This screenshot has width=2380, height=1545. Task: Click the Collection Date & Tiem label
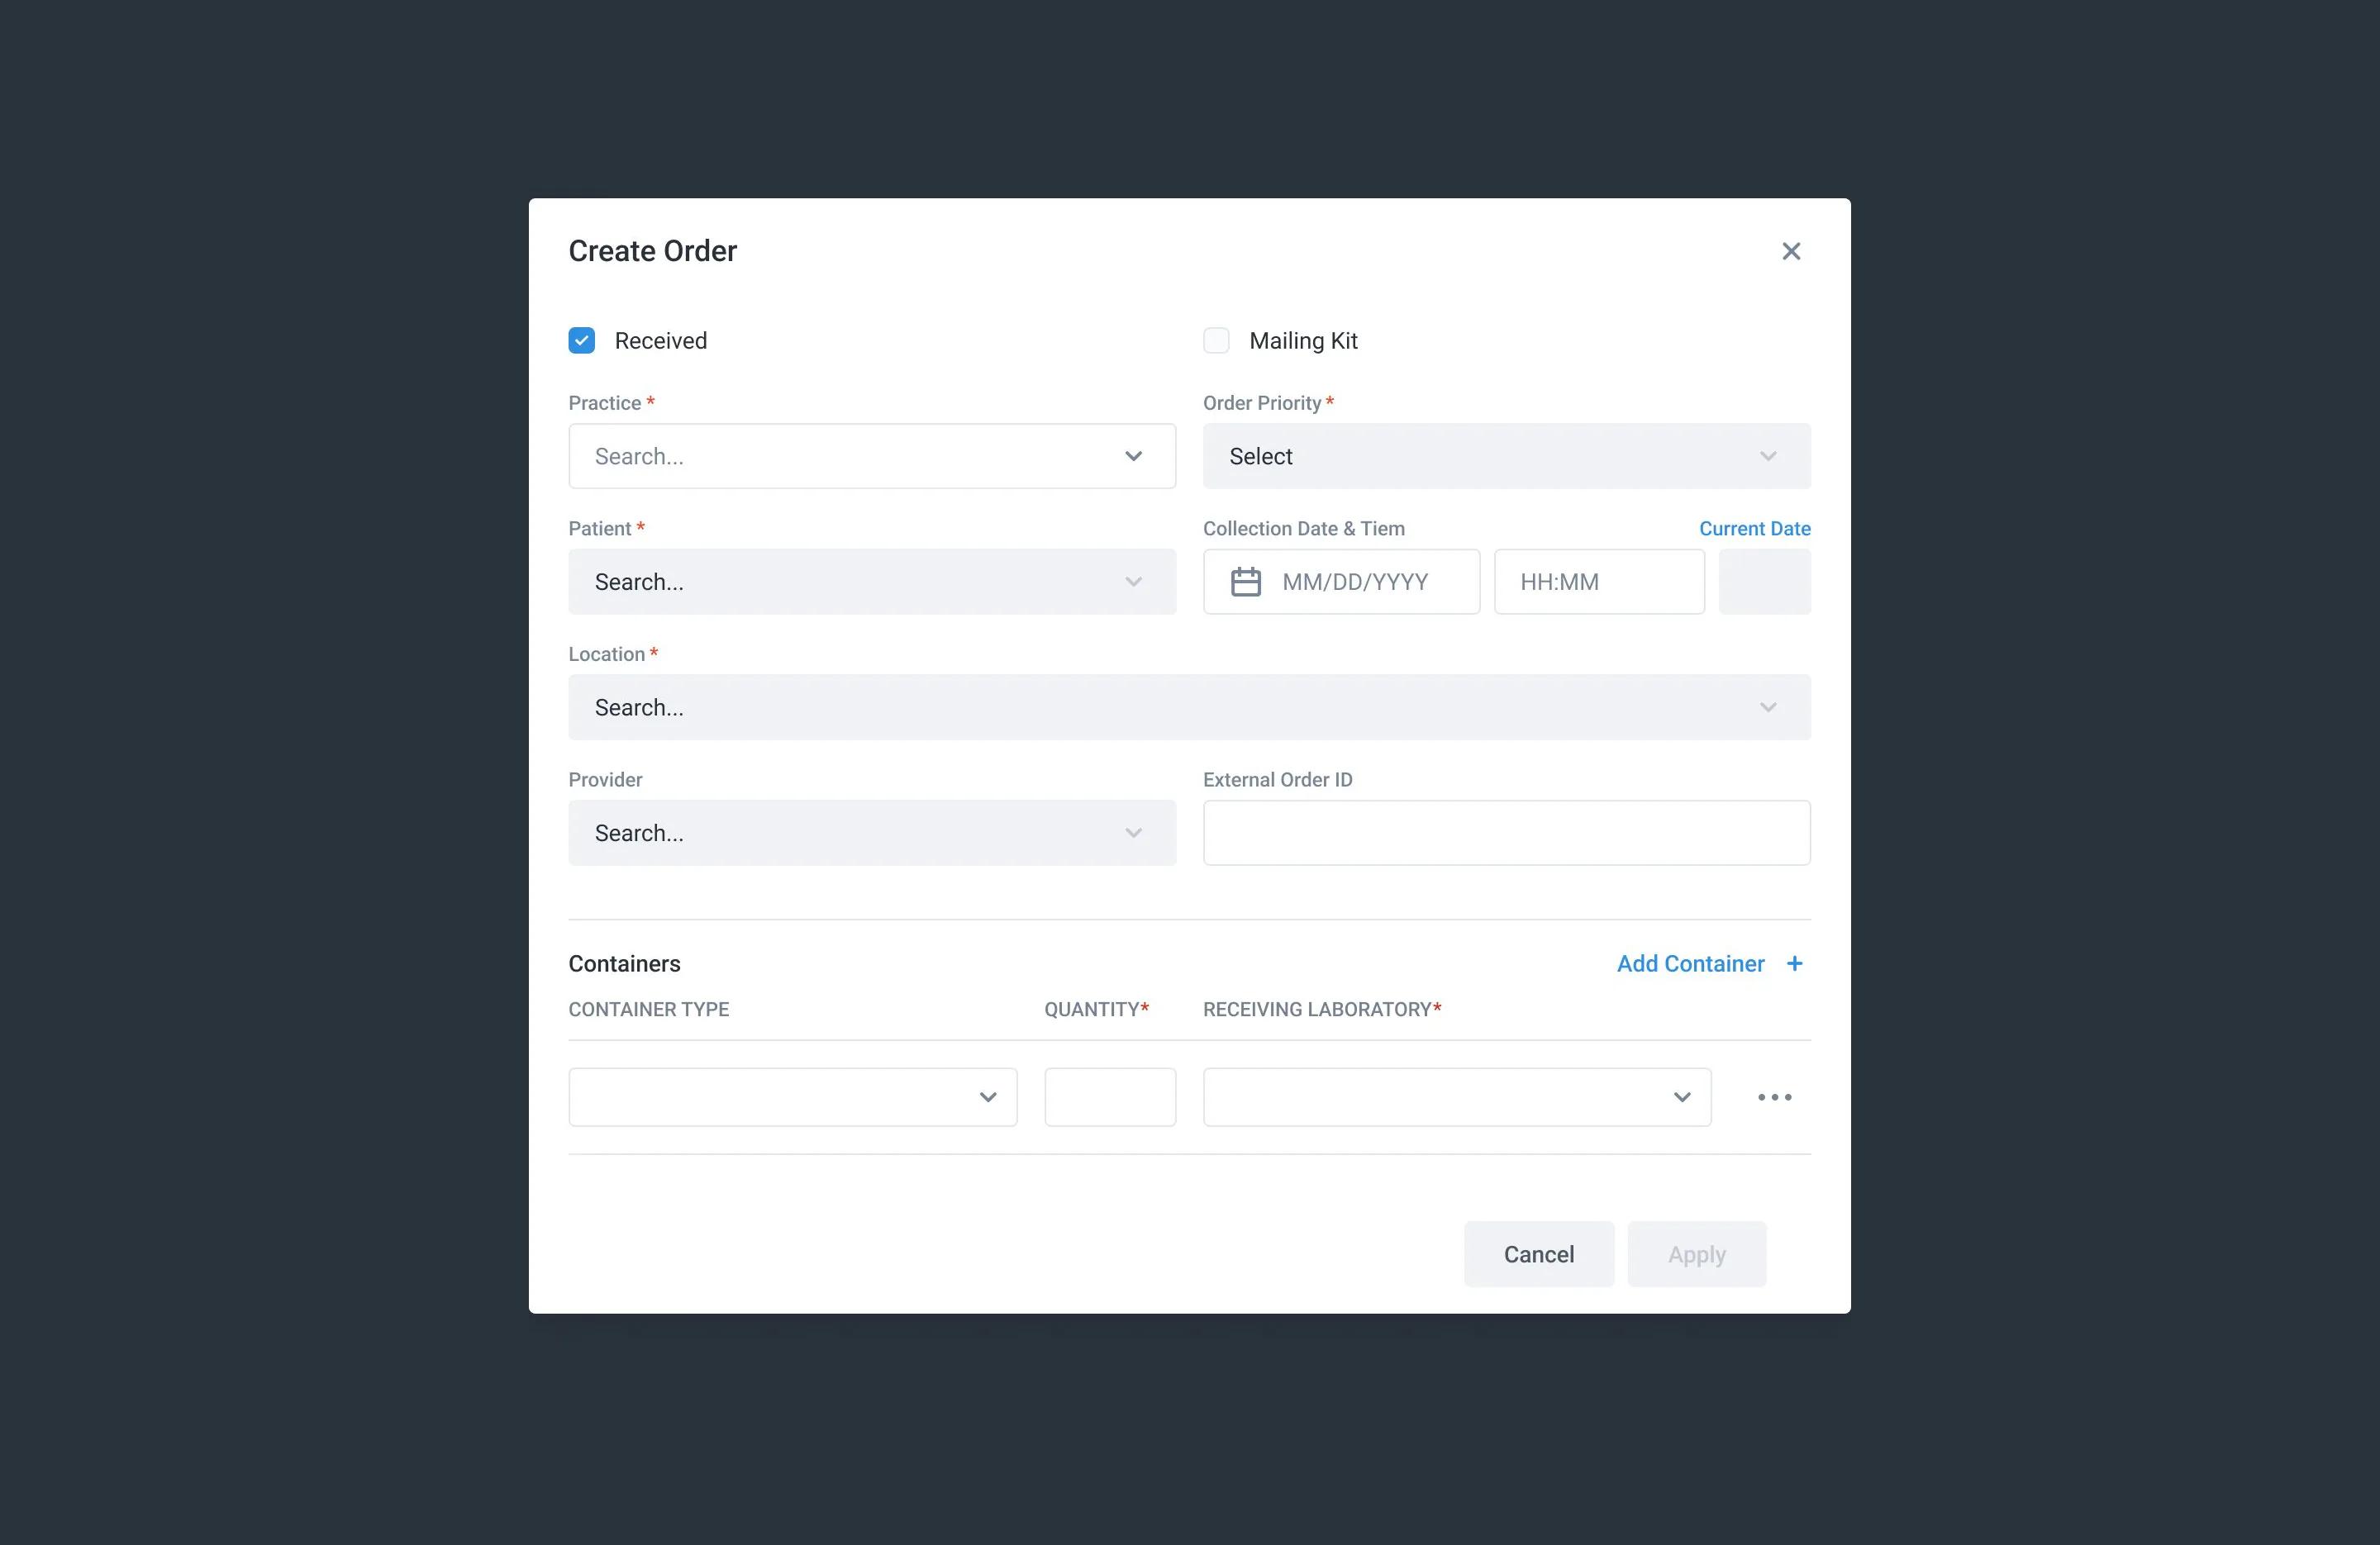(x=1303, y=529)
